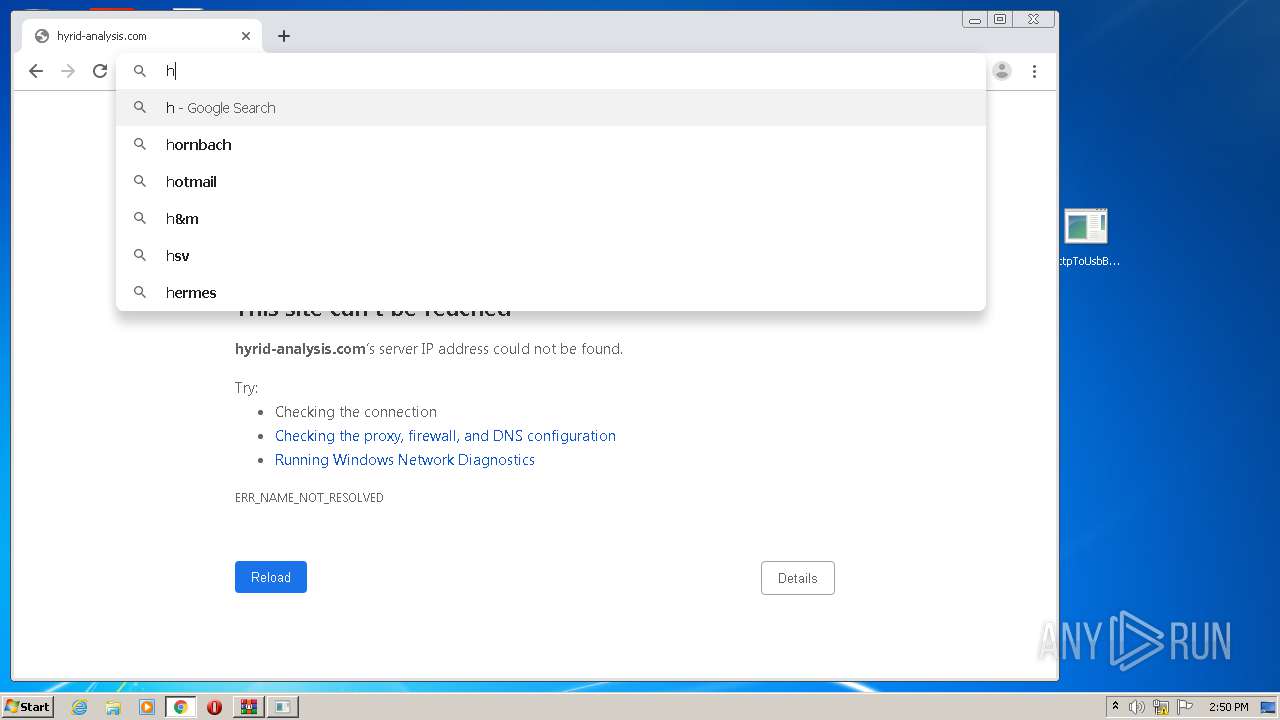Open the Details button on error page
This screenshot has width=1280, height=720.
coord(798,578)
